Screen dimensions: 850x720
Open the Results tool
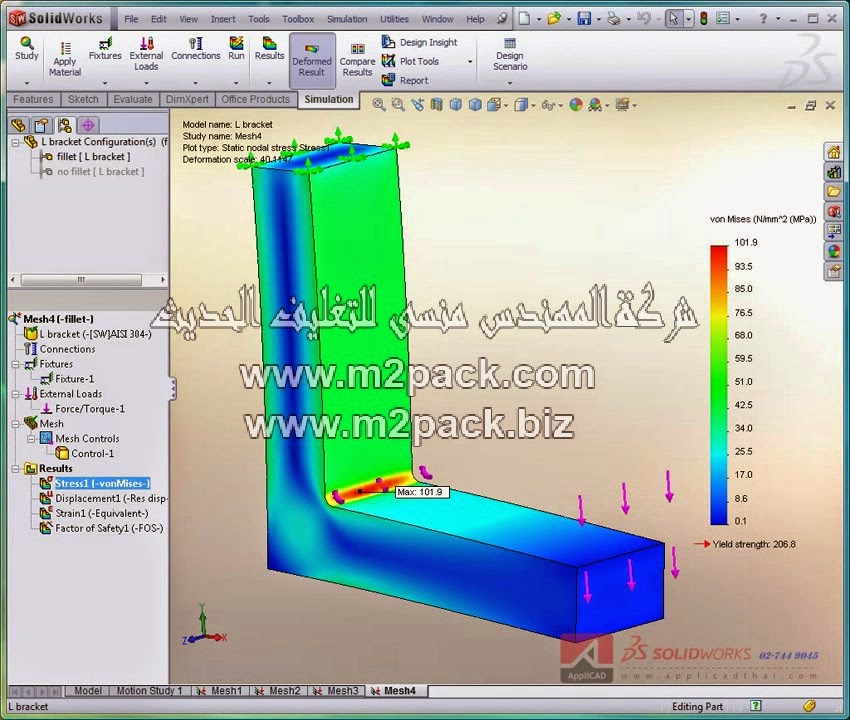[x=269, y=48]
